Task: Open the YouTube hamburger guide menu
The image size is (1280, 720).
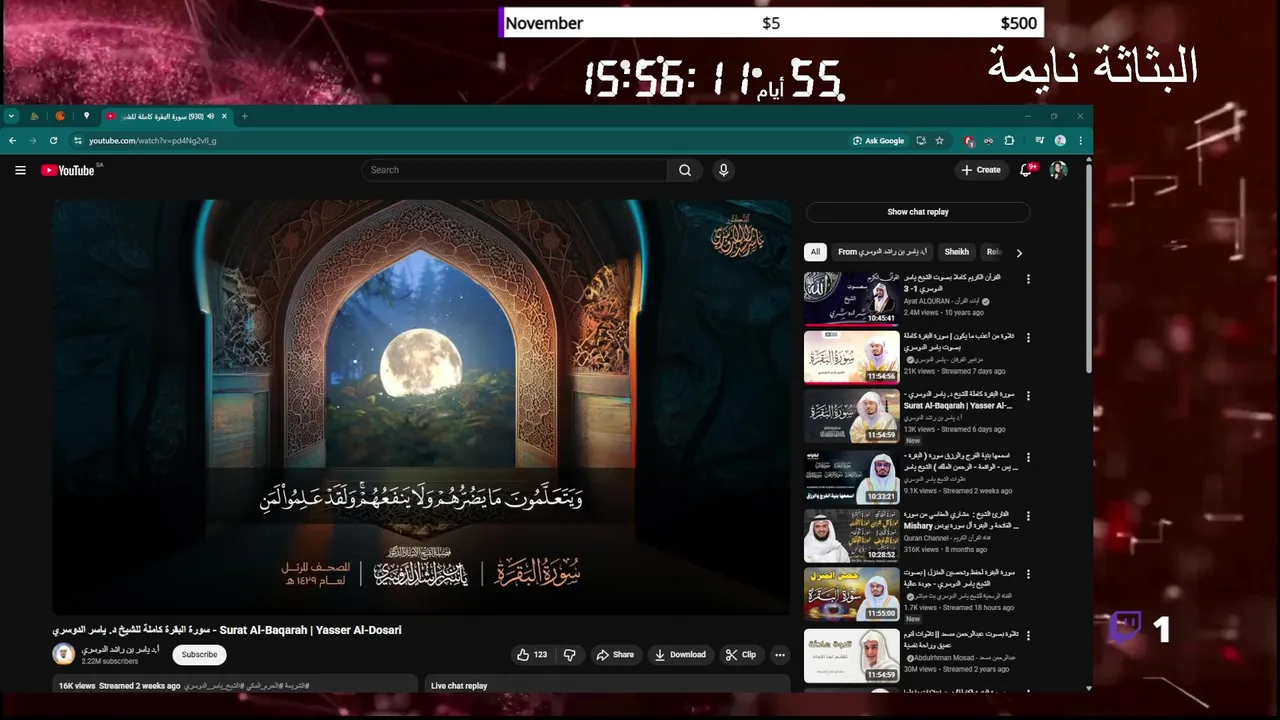Action: click(20, 170)
